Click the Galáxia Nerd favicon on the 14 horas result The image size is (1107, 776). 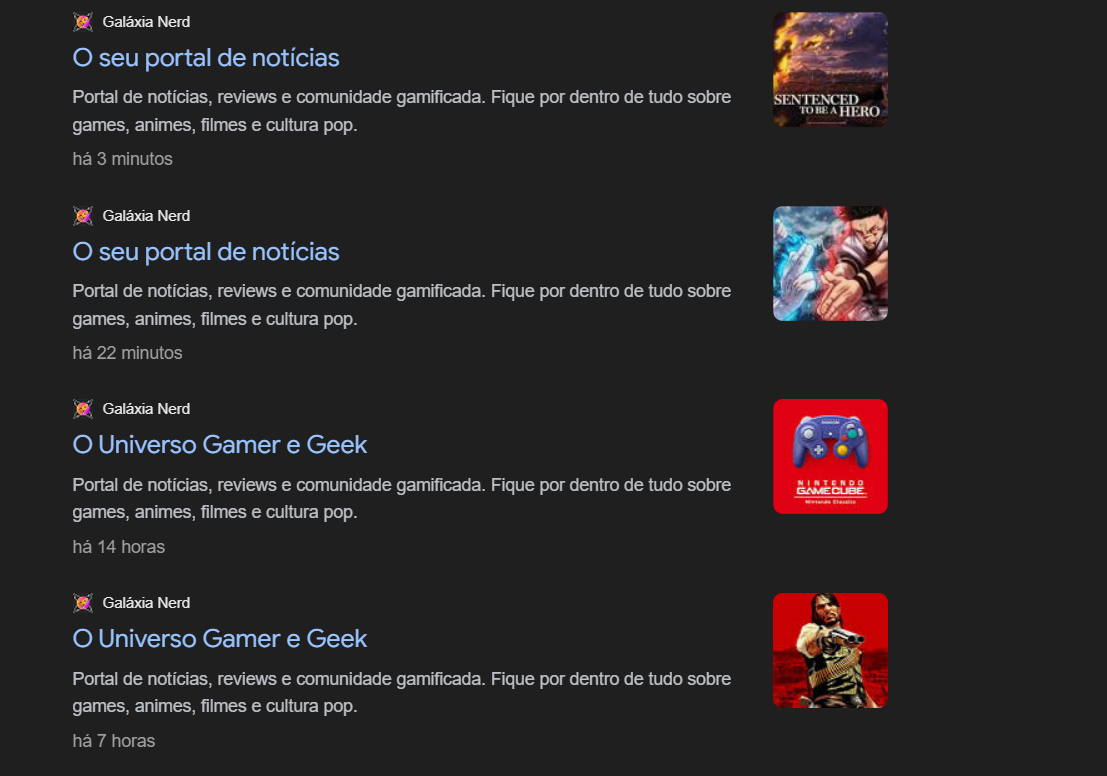(x=83, y=409)
